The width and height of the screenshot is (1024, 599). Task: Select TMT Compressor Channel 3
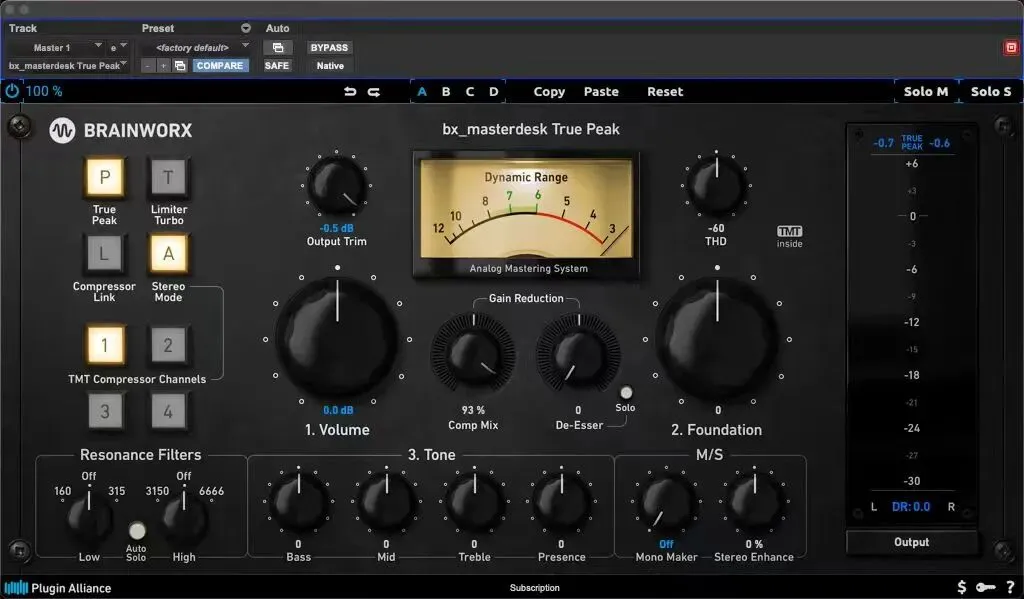pos(104,411)
